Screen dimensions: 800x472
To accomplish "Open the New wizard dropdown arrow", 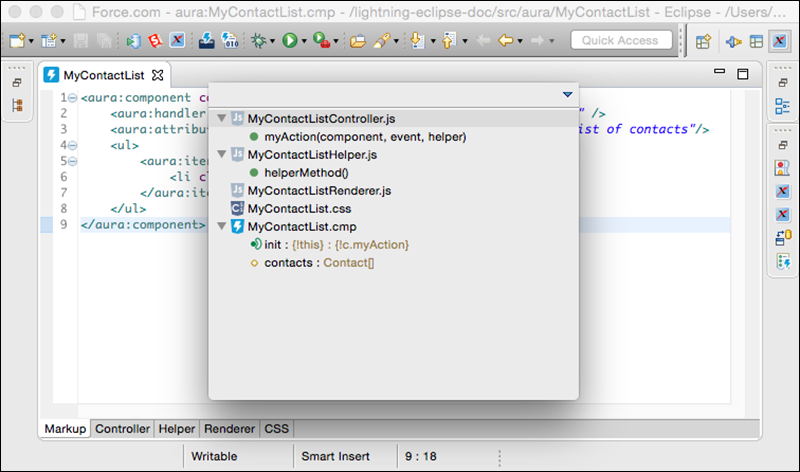I will click(x=31, y=41).
